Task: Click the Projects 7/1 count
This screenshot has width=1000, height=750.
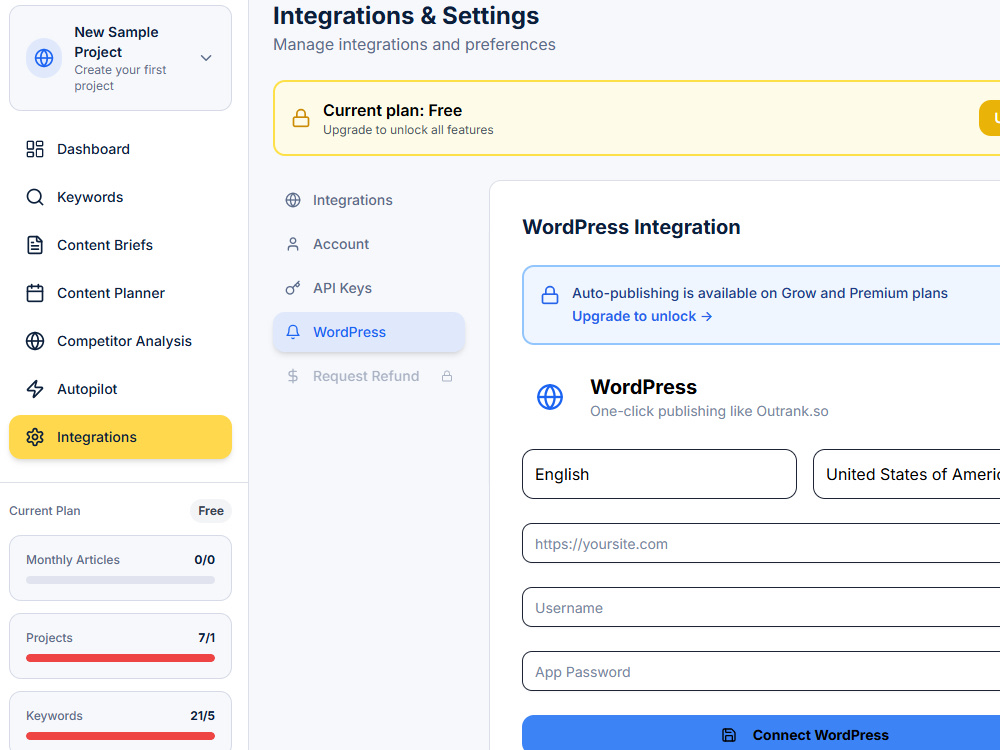Action: coord(206,638)
